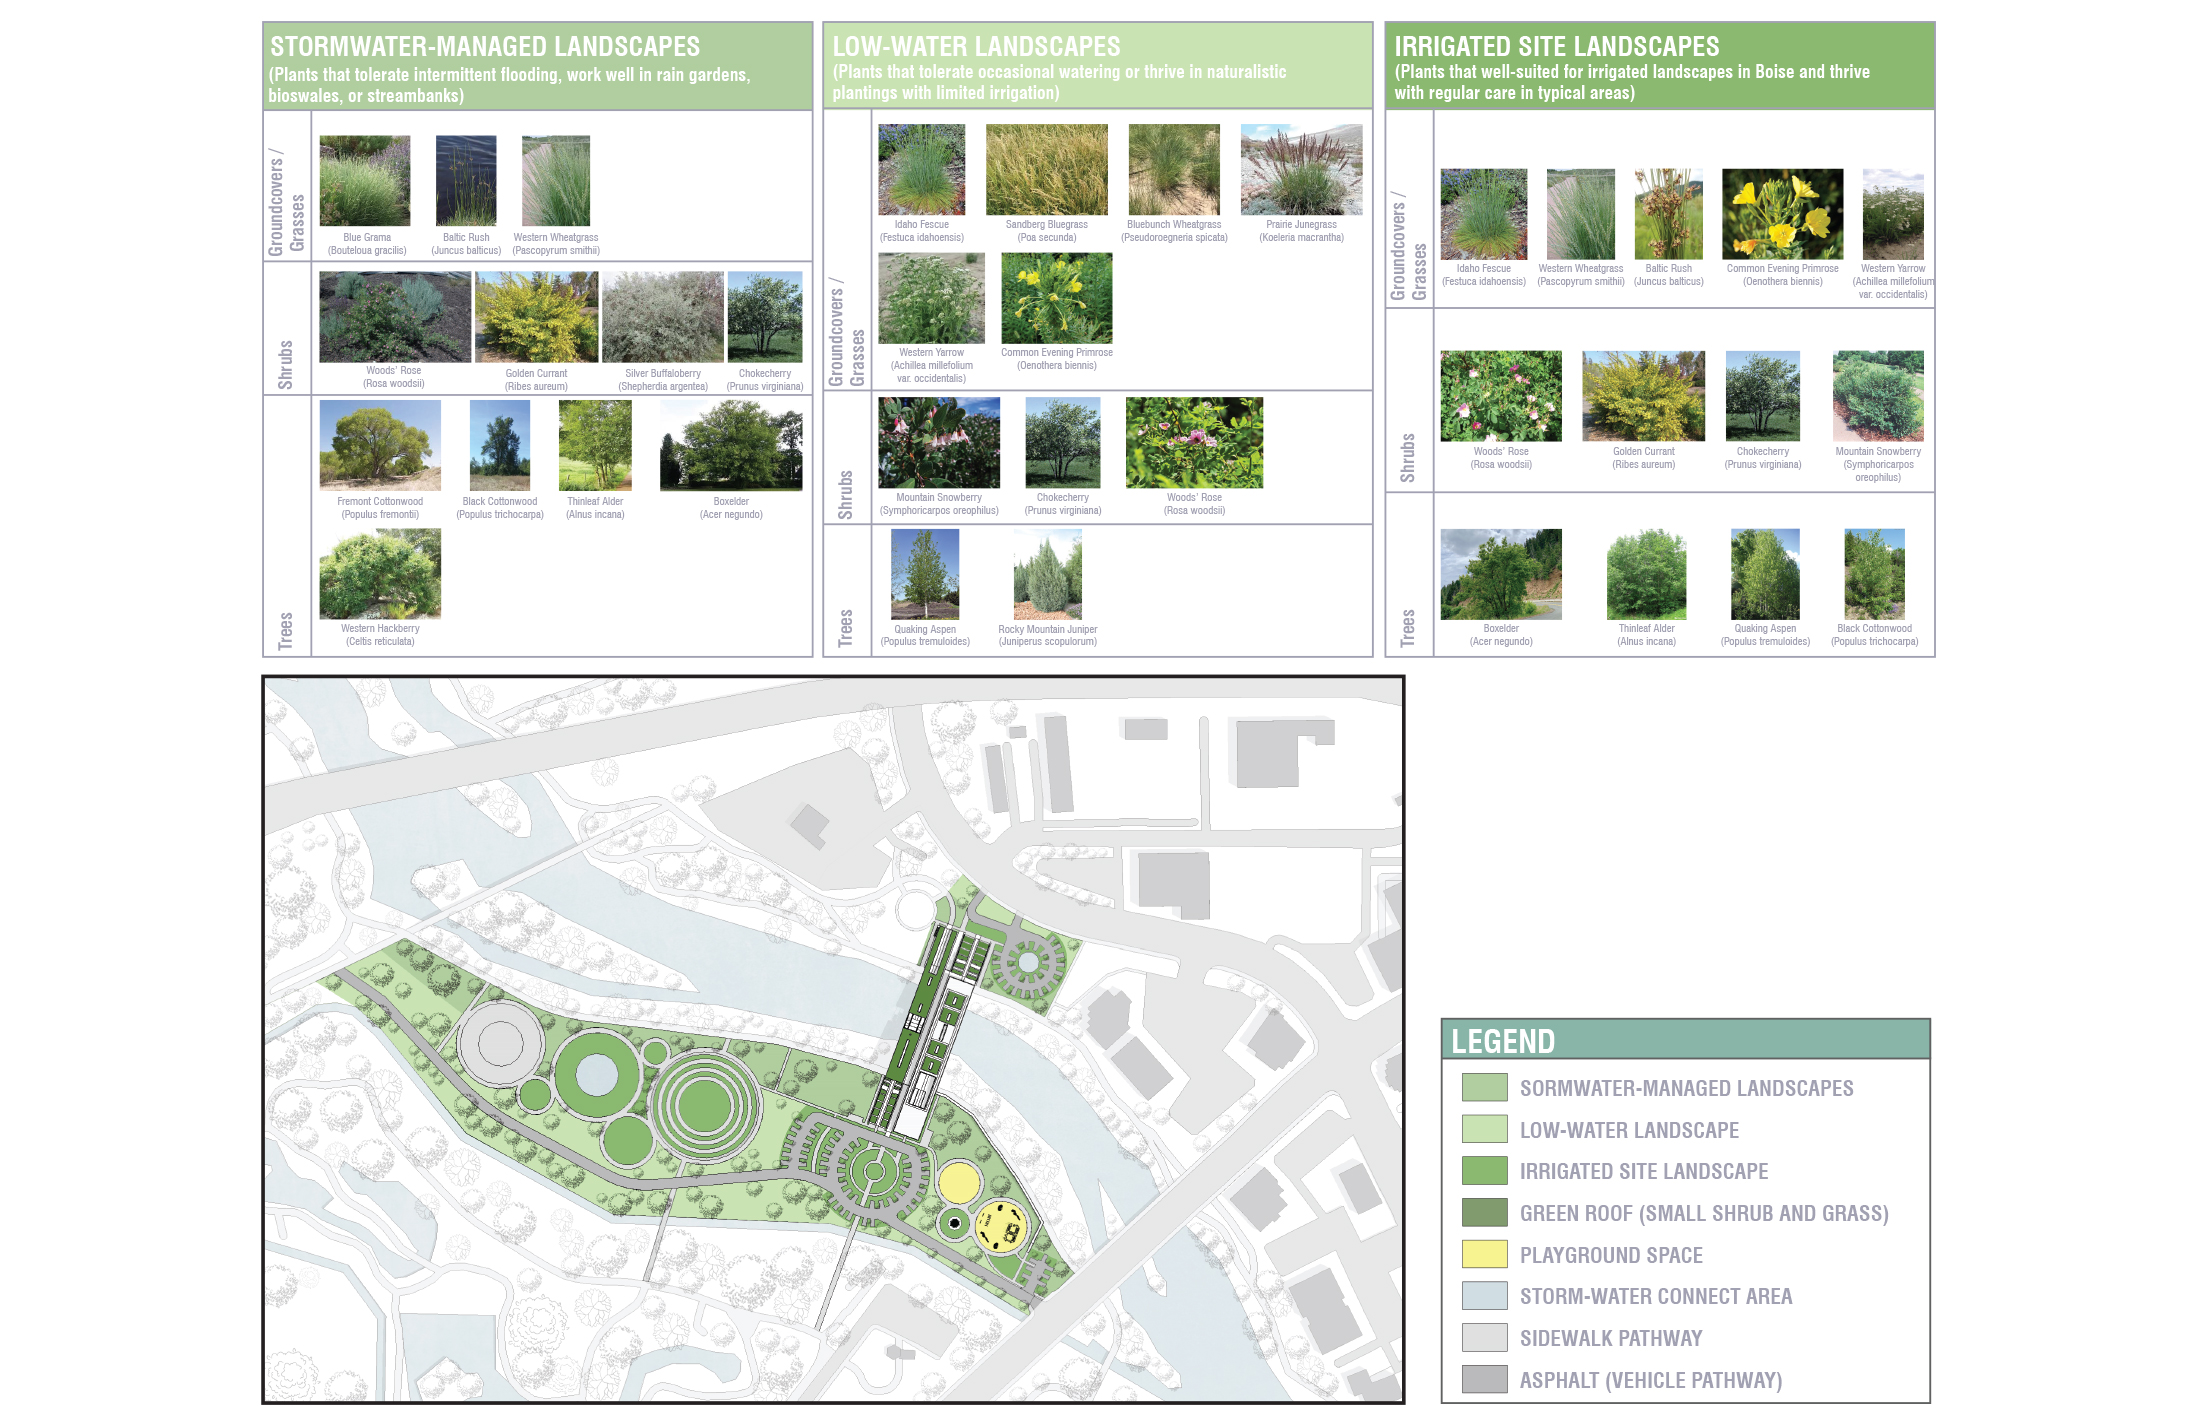Click the Playground Space yellow swatch
2200x1424 pixels.
point(1484,1254)
